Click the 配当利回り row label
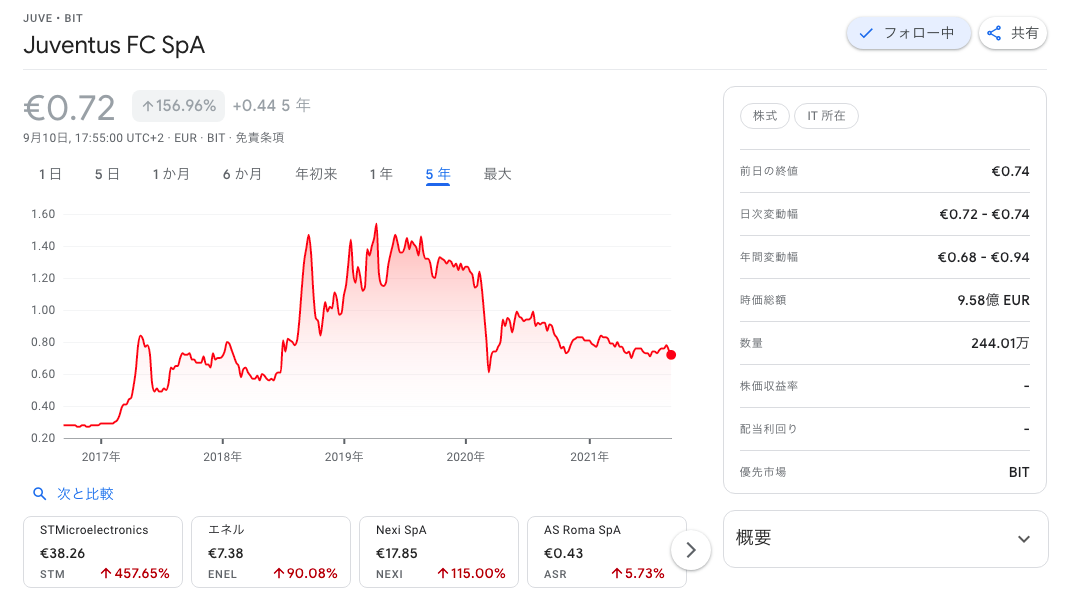Viewport: 1074px width, 597px height. [769, 429]
